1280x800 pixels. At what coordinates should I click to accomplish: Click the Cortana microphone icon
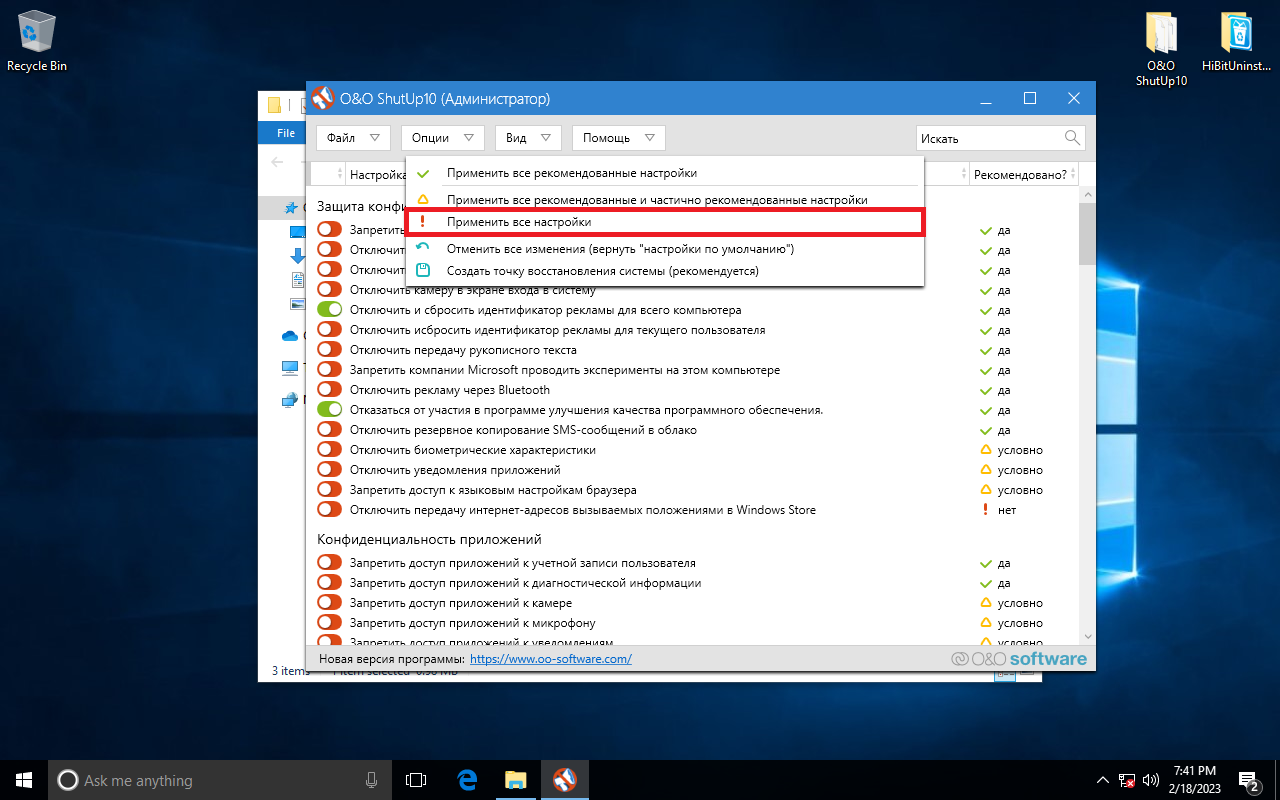click(x=372, y=780)
